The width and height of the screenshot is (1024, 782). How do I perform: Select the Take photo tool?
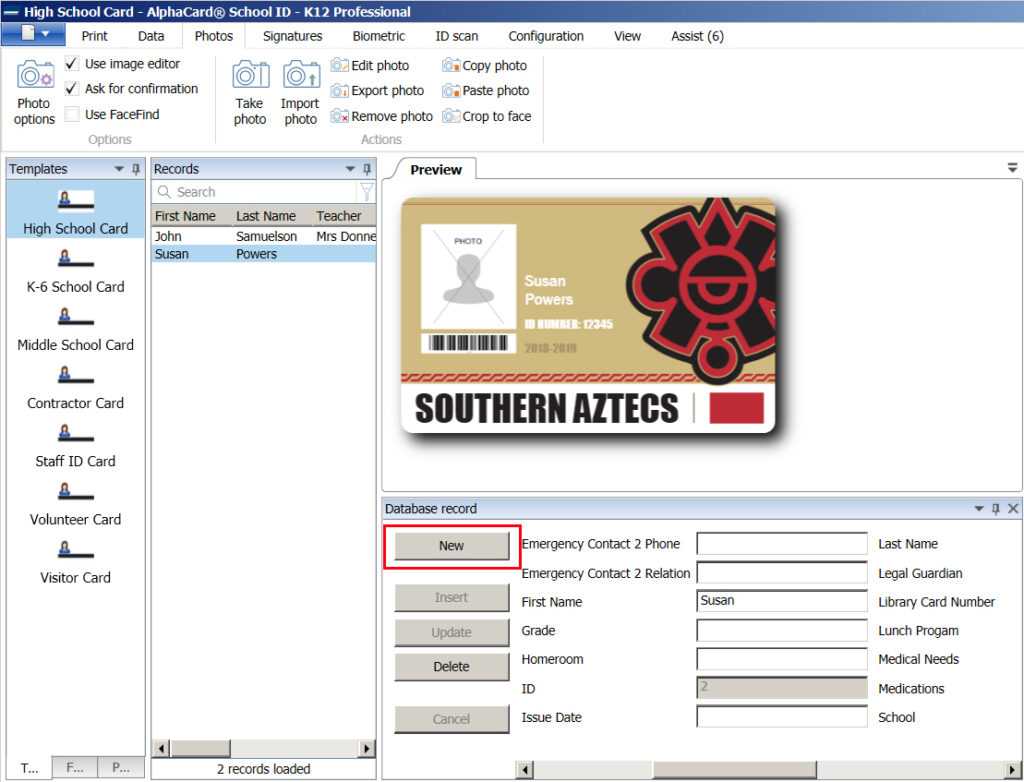click(249, 95)
